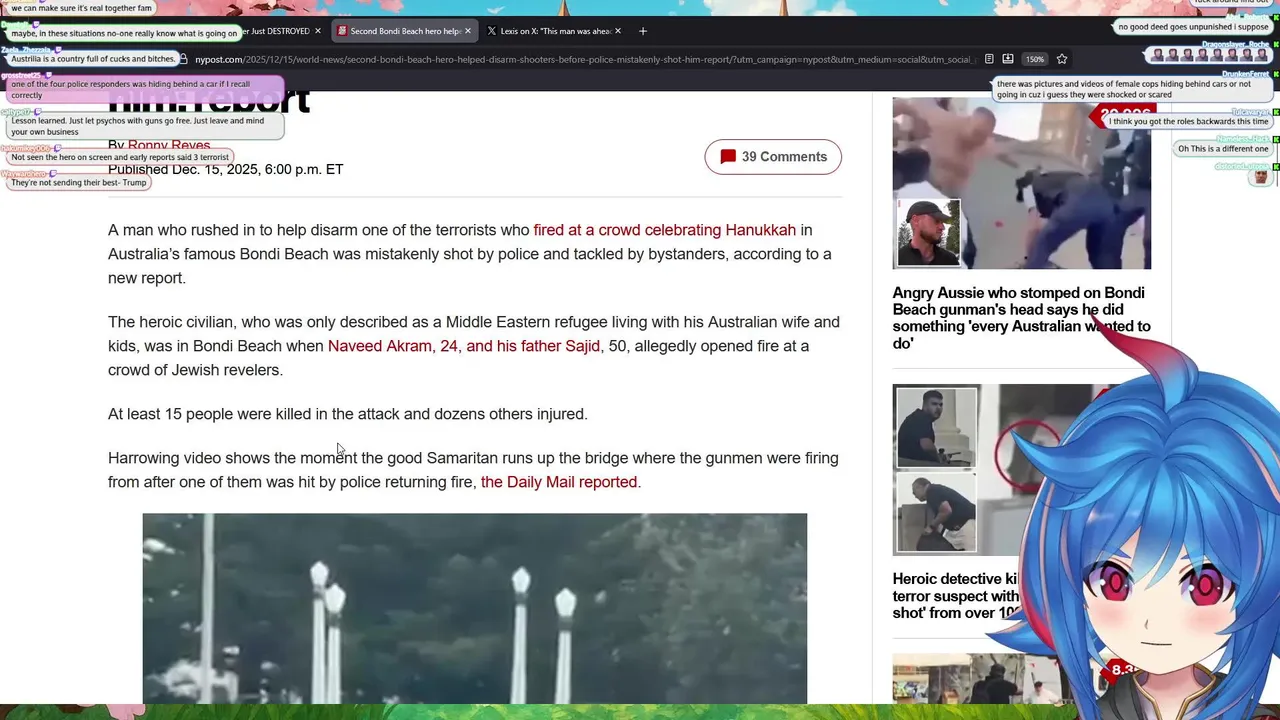Open 'Naveed Akram, 24, and his father Sajid' link
The height and width of the screenshot is (720, 1280).
(464, 346)
